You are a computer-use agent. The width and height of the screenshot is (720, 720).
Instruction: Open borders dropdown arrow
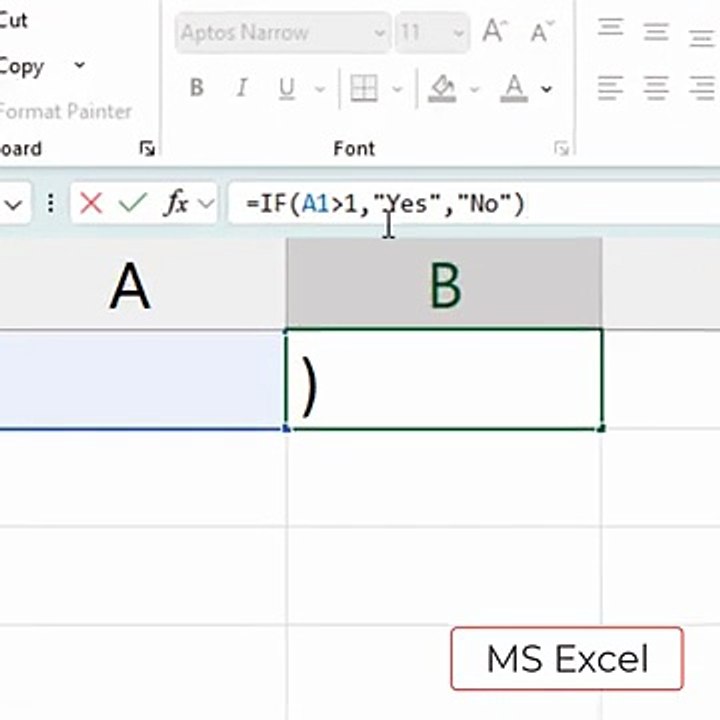[x=397, y=89]
